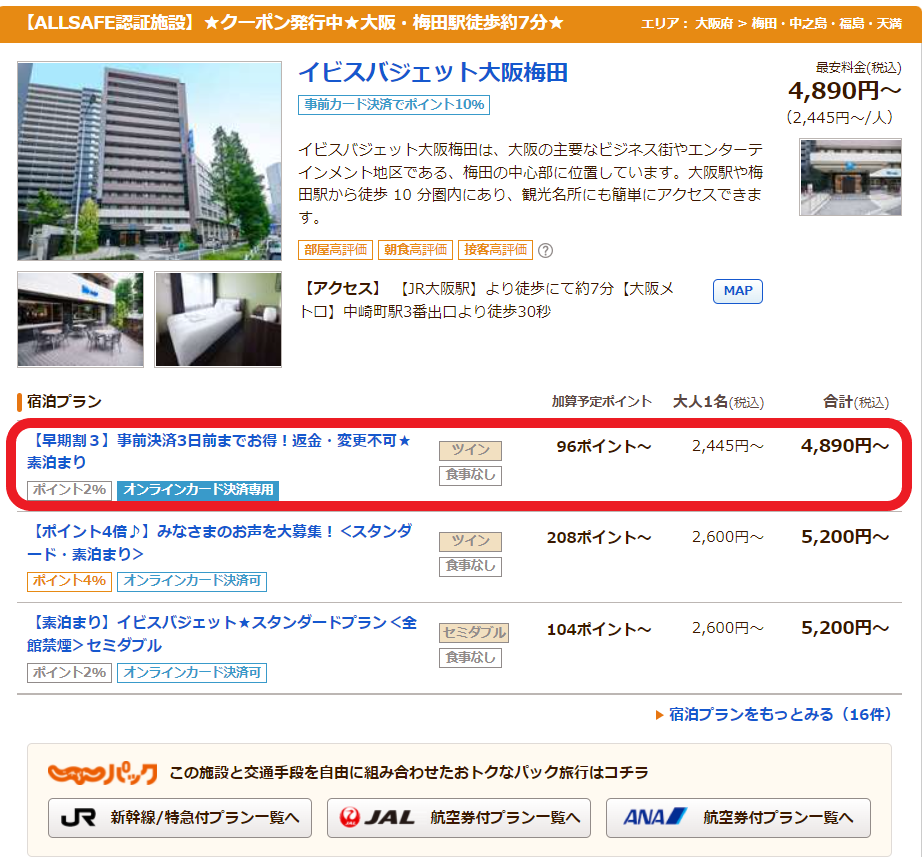Click the 最安料金 4,890円～ price at top right

click(844, 91)
